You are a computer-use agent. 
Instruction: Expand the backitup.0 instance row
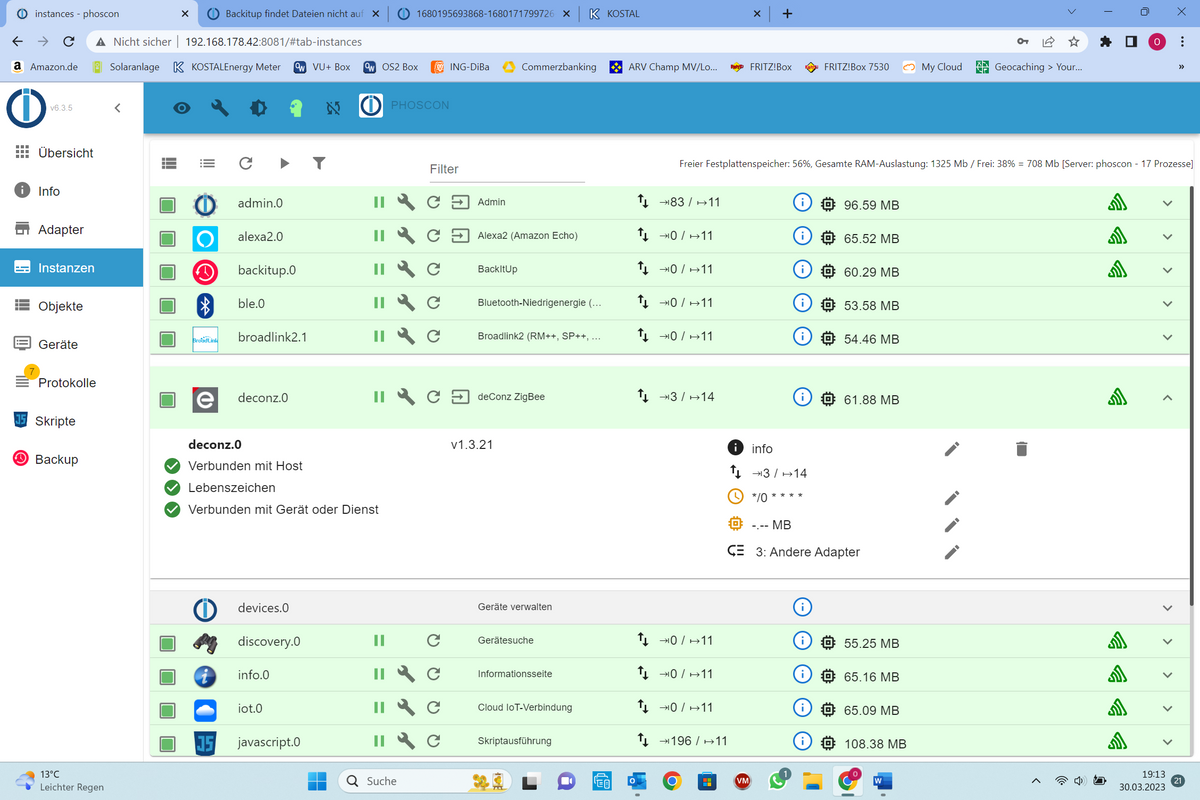pos(1167,269)
